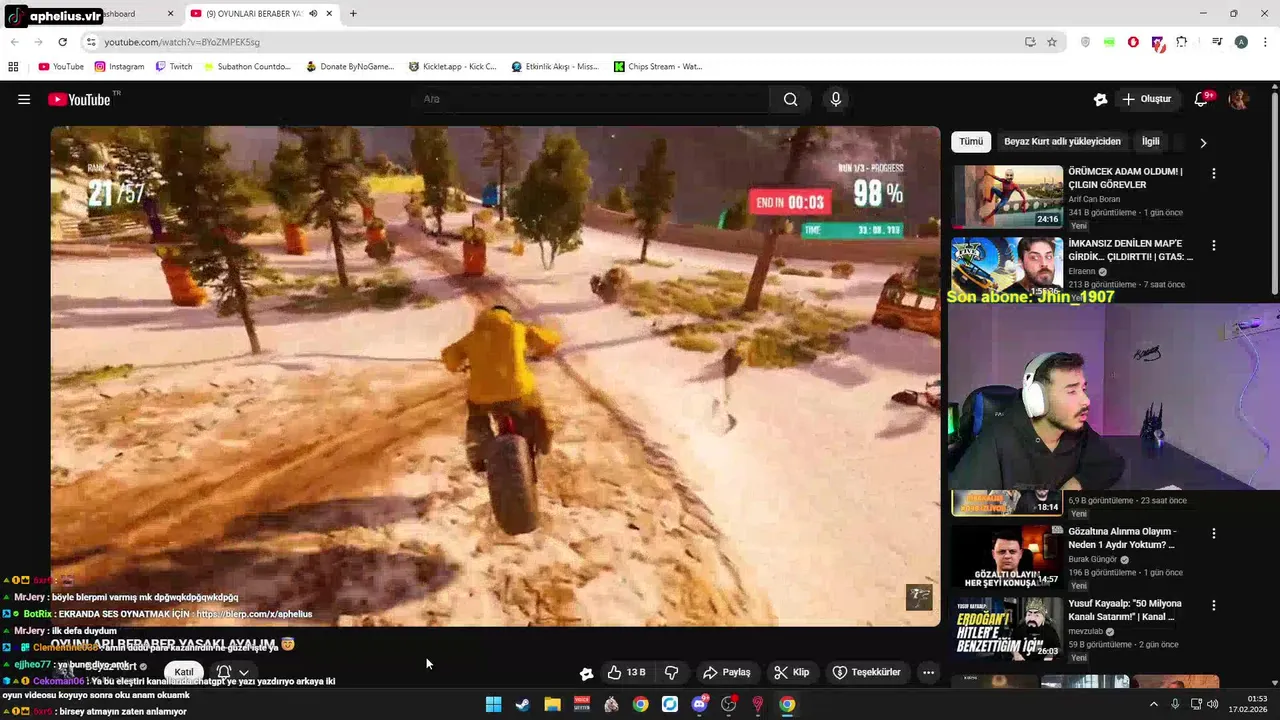
Task: Open the Arif Can Boran channel name
Action: [x=1094, y=199]
